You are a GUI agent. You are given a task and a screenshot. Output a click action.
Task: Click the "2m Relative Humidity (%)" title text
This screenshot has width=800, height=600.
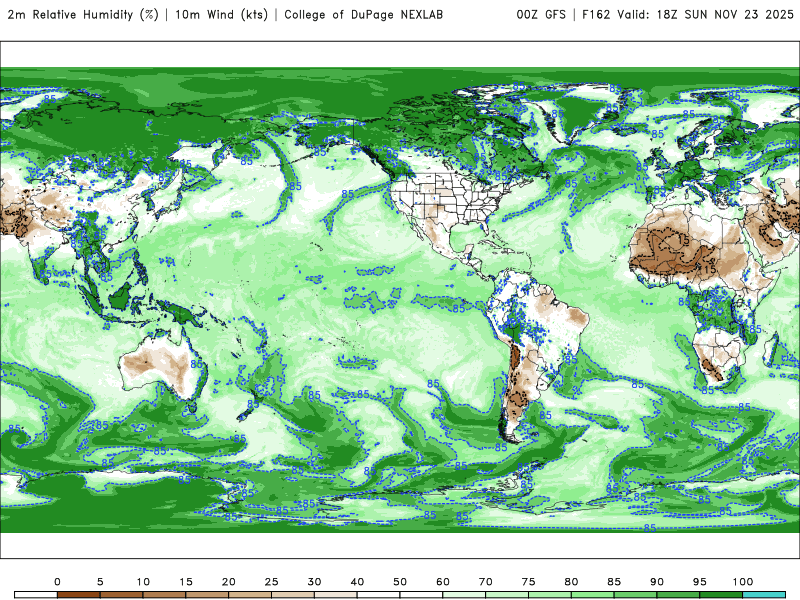pyautogui.click(x=83, y=14)
